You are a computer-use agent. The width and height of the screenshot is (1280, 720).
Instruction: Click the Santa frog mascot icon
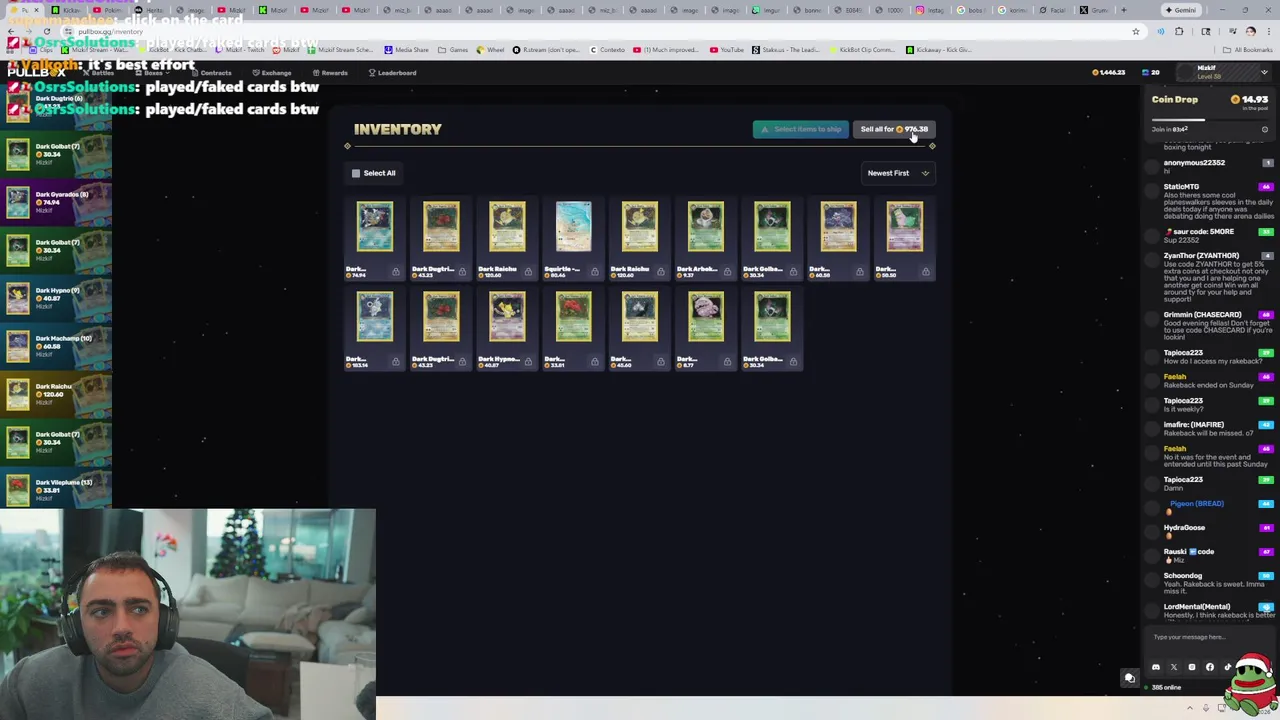[x=1253, y=685]
